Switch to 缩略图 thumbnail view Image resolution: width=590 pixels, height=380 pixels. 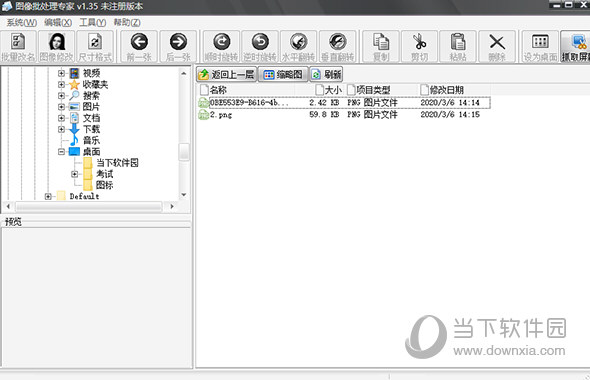(283, 74)
